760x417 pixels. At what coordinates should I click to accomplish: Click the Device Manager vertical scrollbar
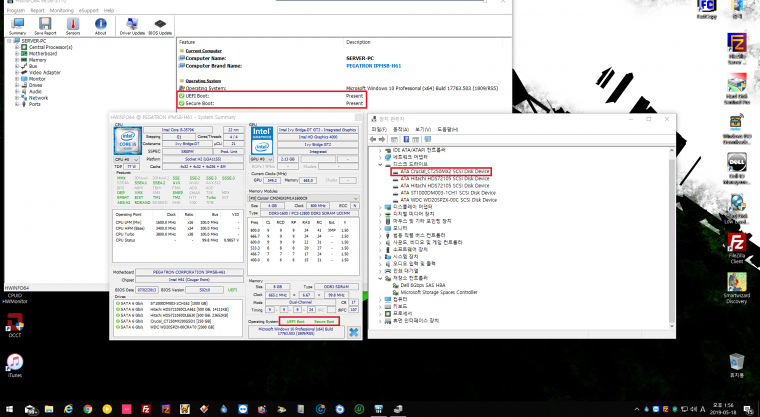pyautogui.click(x=671, y=239)
